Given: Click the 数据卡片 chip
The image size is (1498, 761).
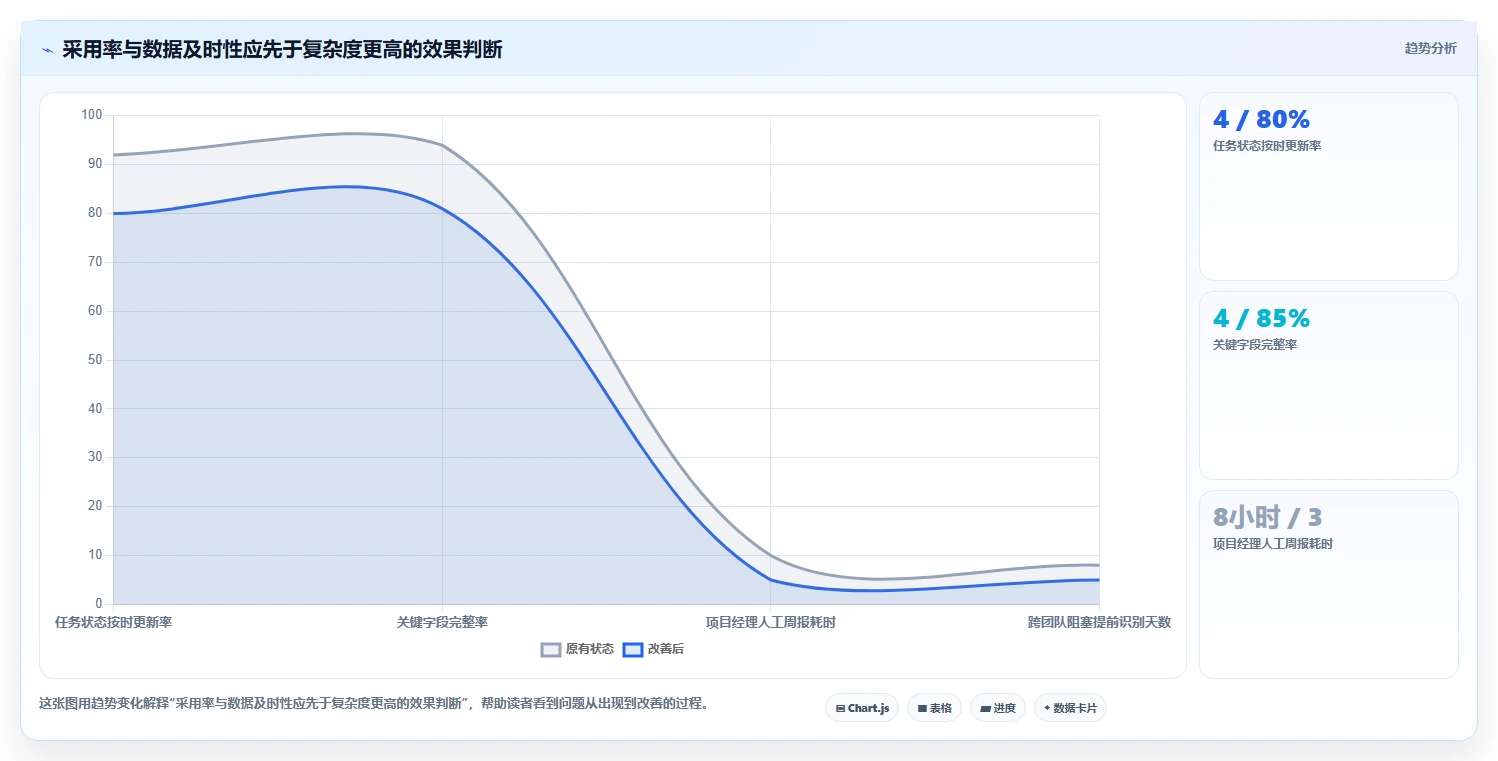Looking at the screenshot, I should [x=1070, y=708].
